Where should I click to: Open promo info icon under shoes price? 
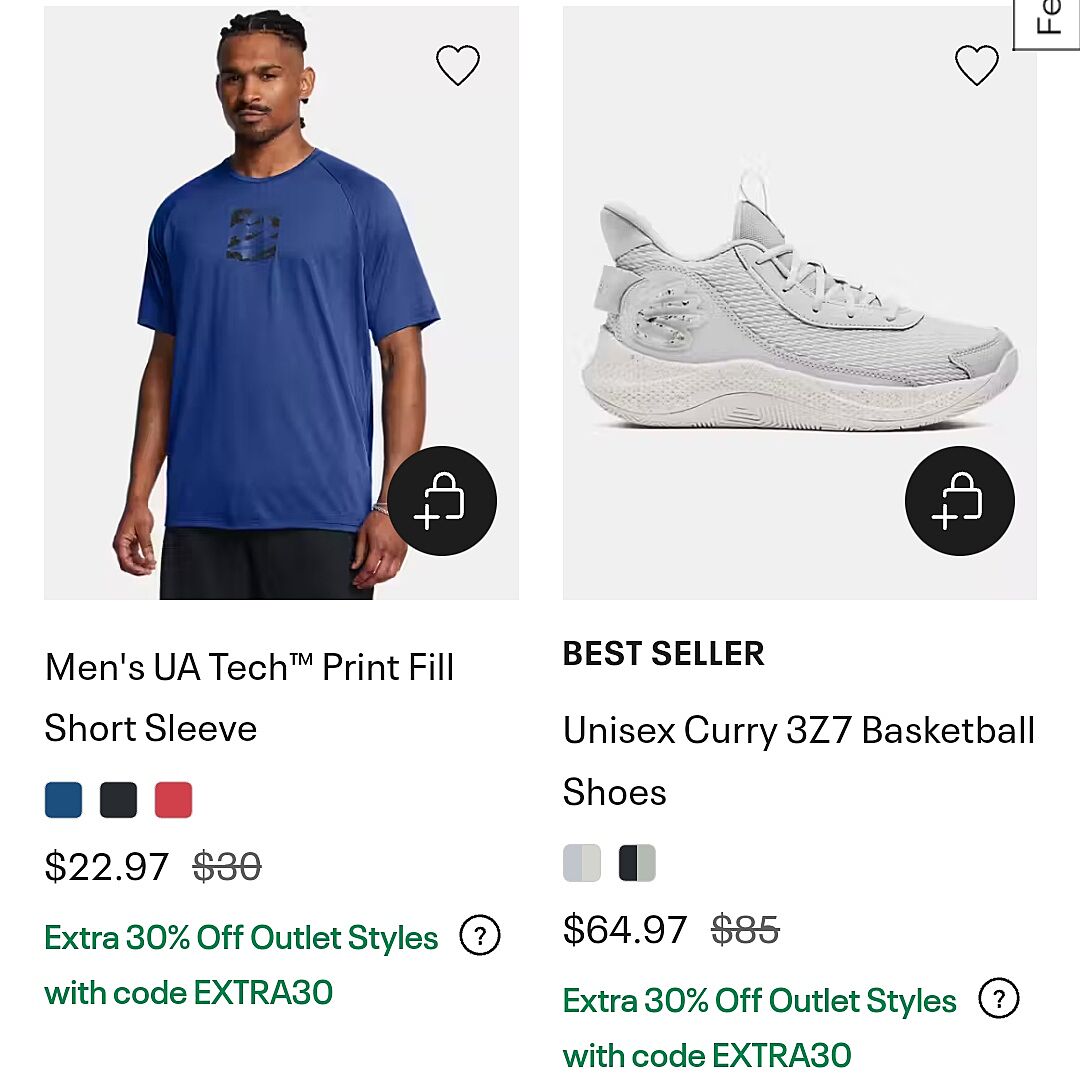tap(998, 998)
